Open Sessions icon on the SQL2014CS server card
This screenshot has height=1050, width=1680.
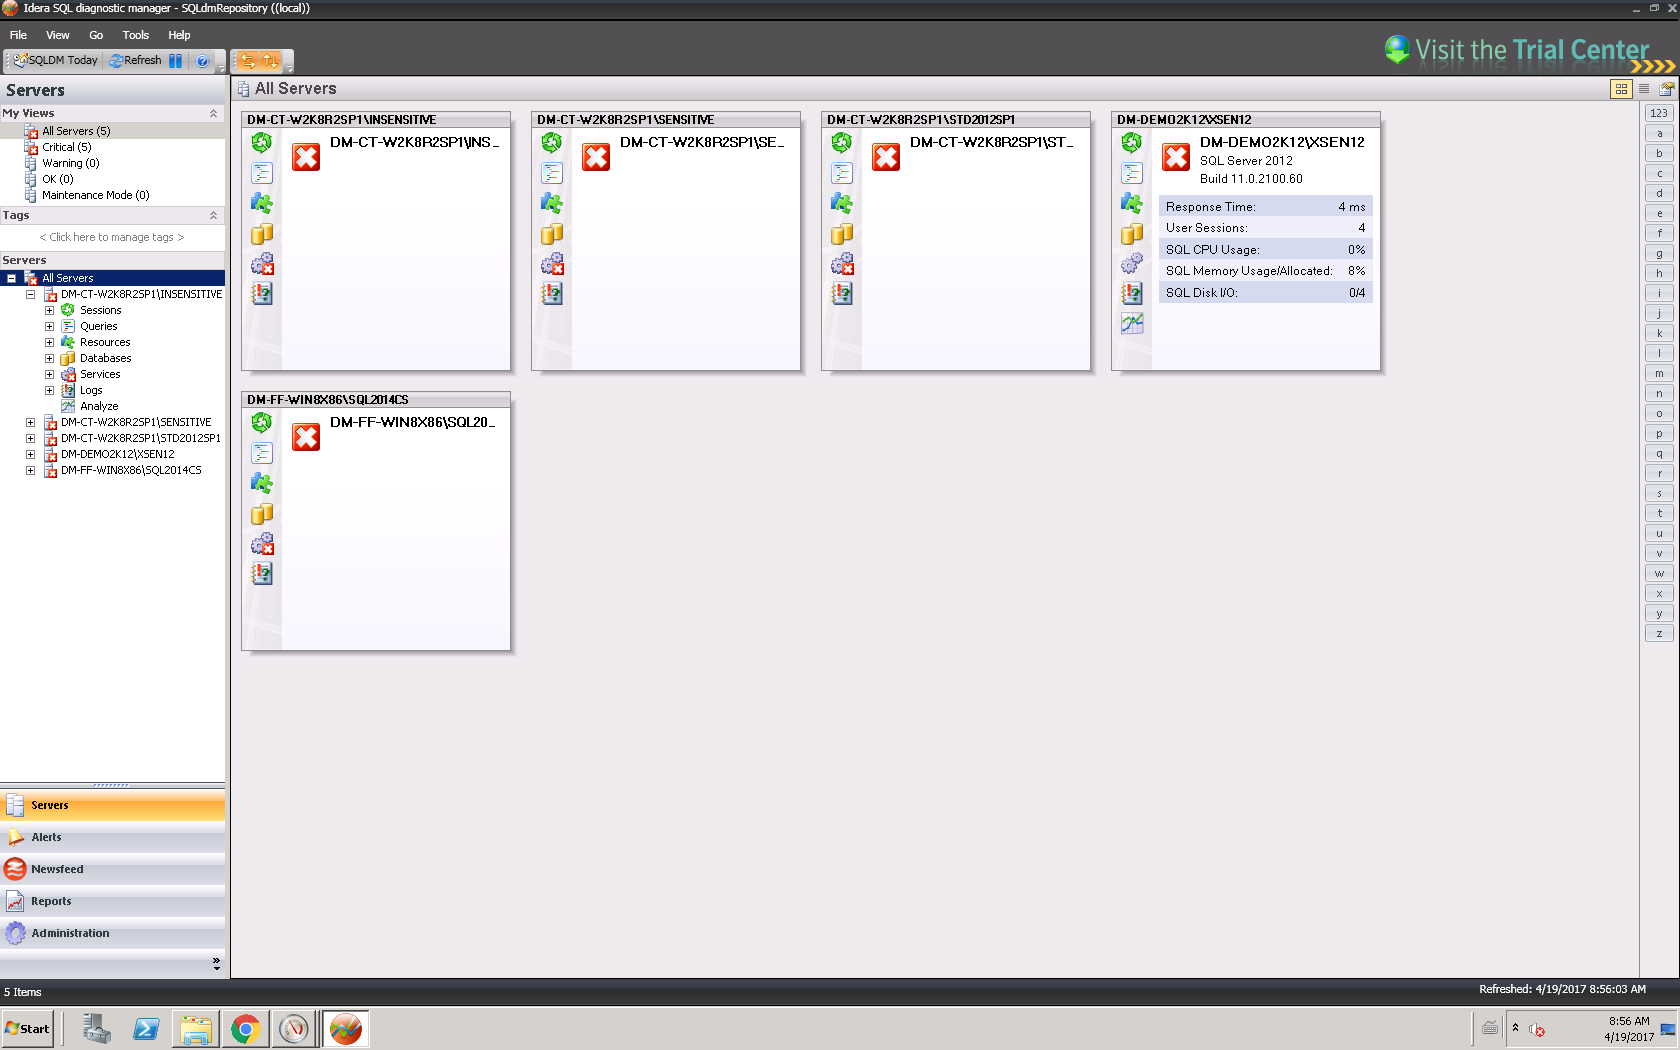pyautogui.click(x=262, y=423)
